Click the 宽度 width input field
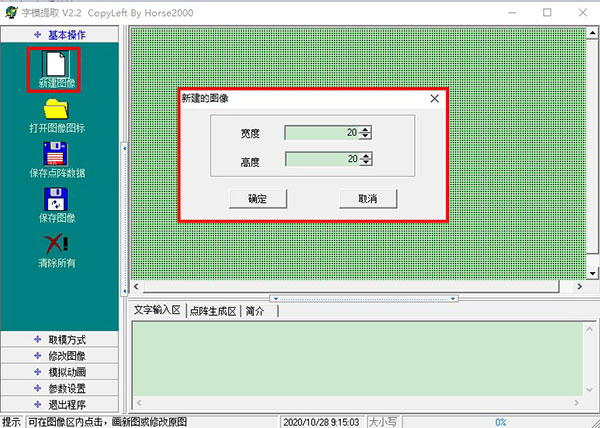Image resolution: width=600 pixels, height=428 pixels. pos(321,133)
